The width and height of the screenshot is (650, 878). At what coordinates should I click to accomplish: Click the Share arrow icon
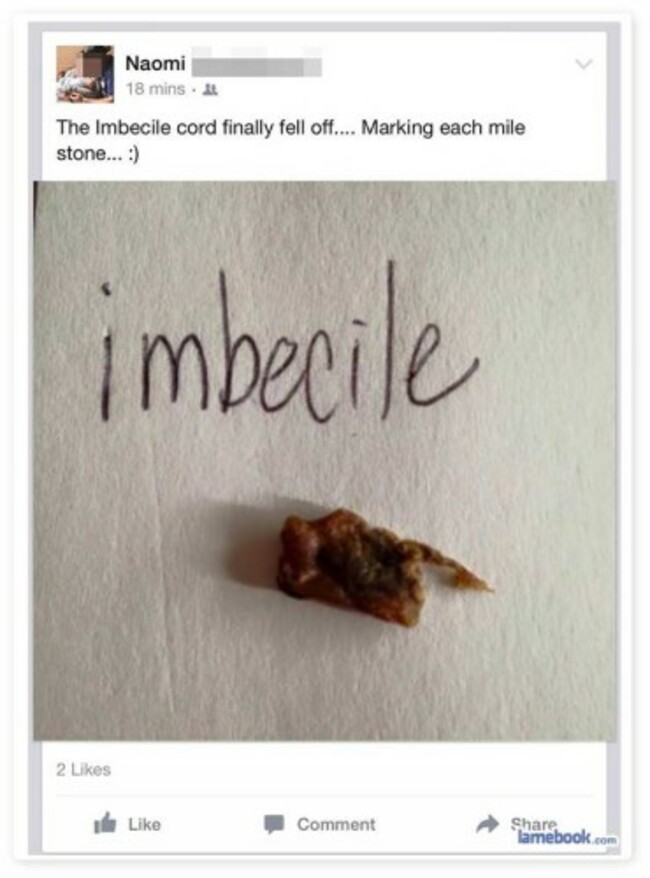pyautogui.click(x=488, y=823)
